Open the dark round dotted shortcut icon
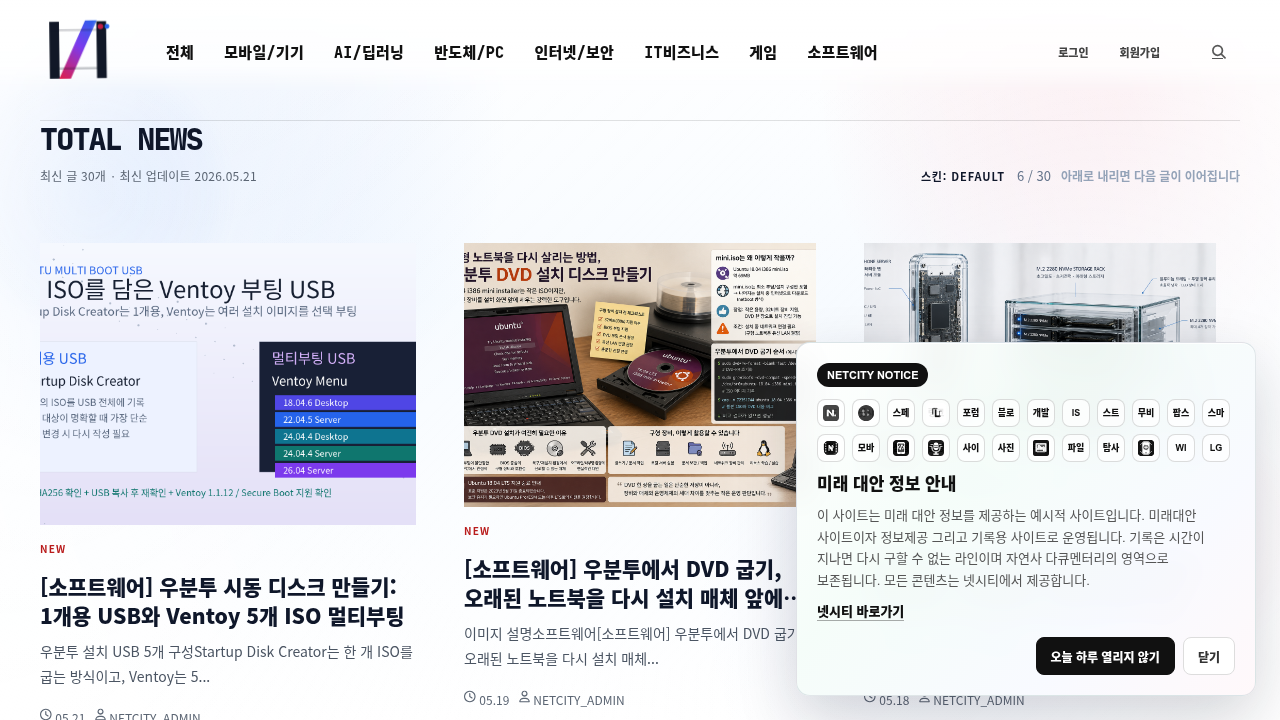Screen dimensions: 1280x720 click(x=866, y=413)
